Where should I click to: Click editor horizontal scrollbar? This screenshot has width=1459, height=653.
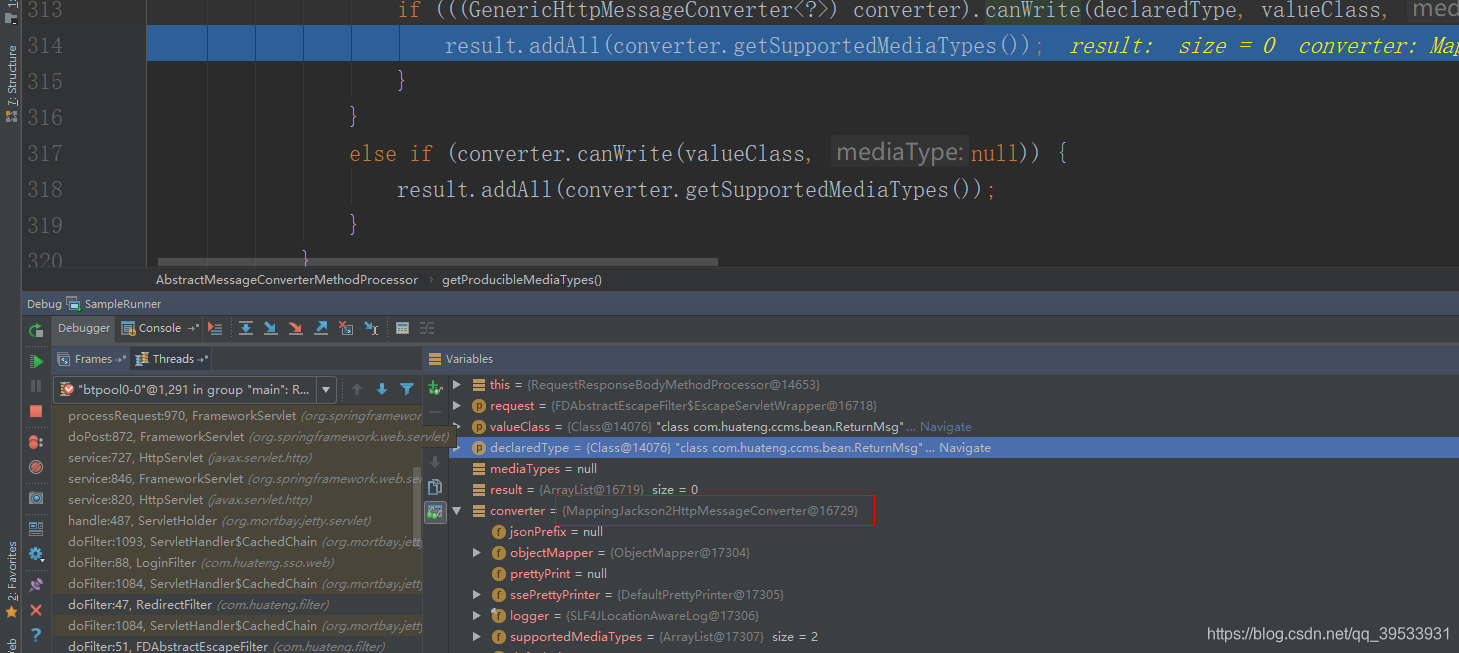pos(437,262)
